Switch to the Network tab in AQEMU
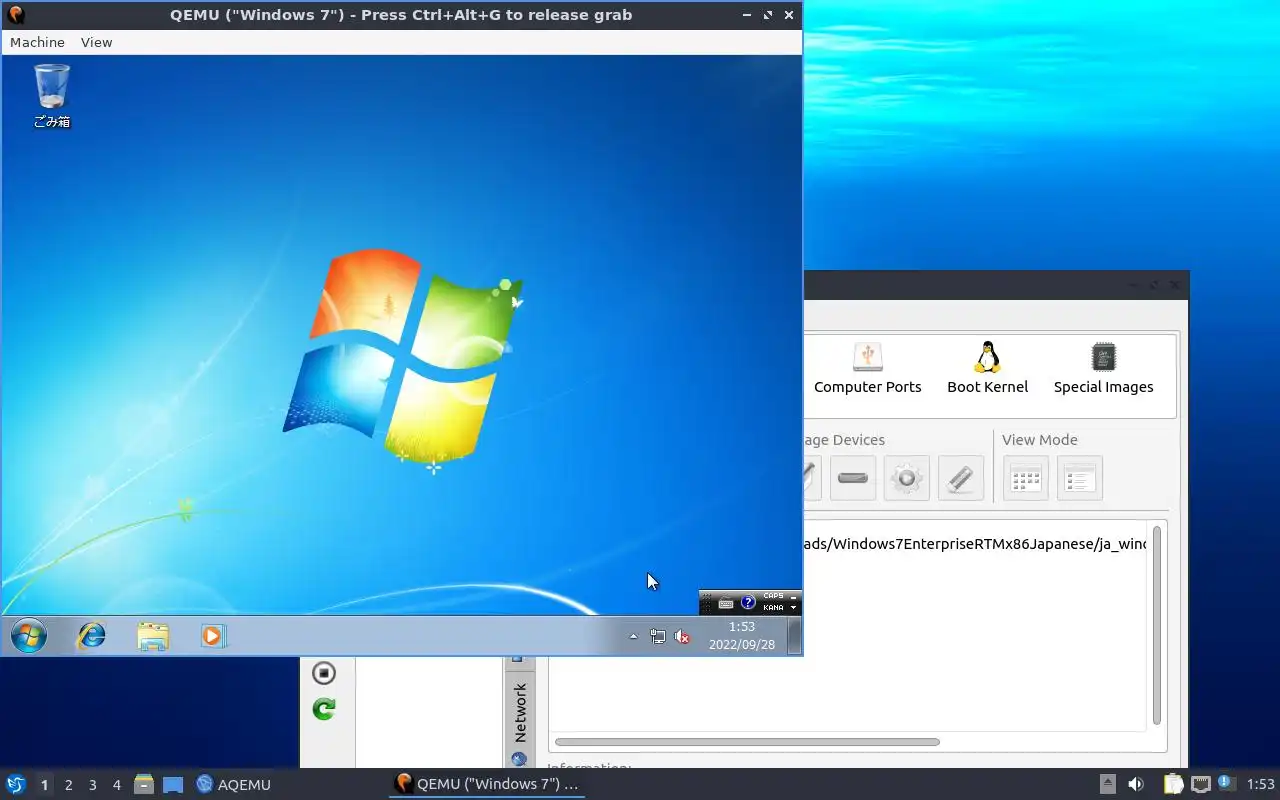The image size is (1280, 800). pos(519,714)
